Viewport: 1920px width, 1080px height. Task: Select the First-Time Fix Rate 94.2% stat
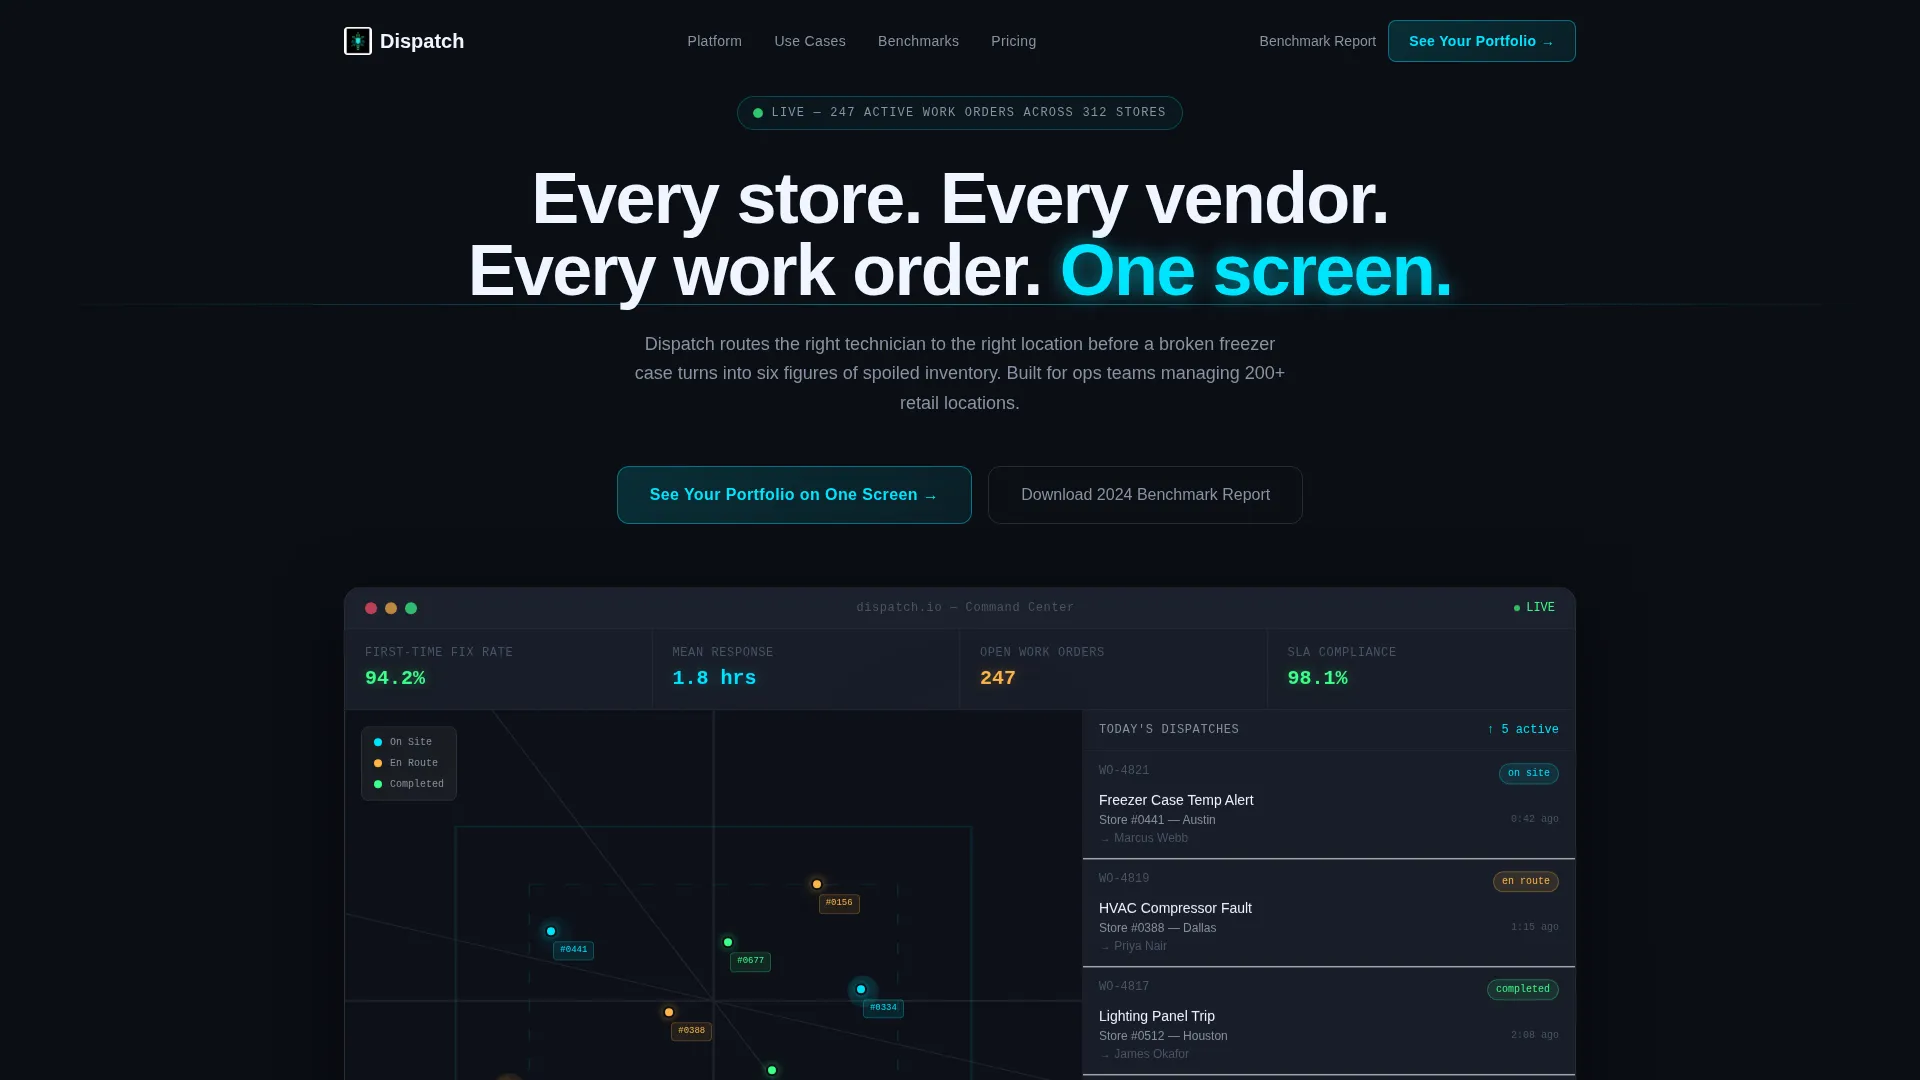tap(498, 668)
